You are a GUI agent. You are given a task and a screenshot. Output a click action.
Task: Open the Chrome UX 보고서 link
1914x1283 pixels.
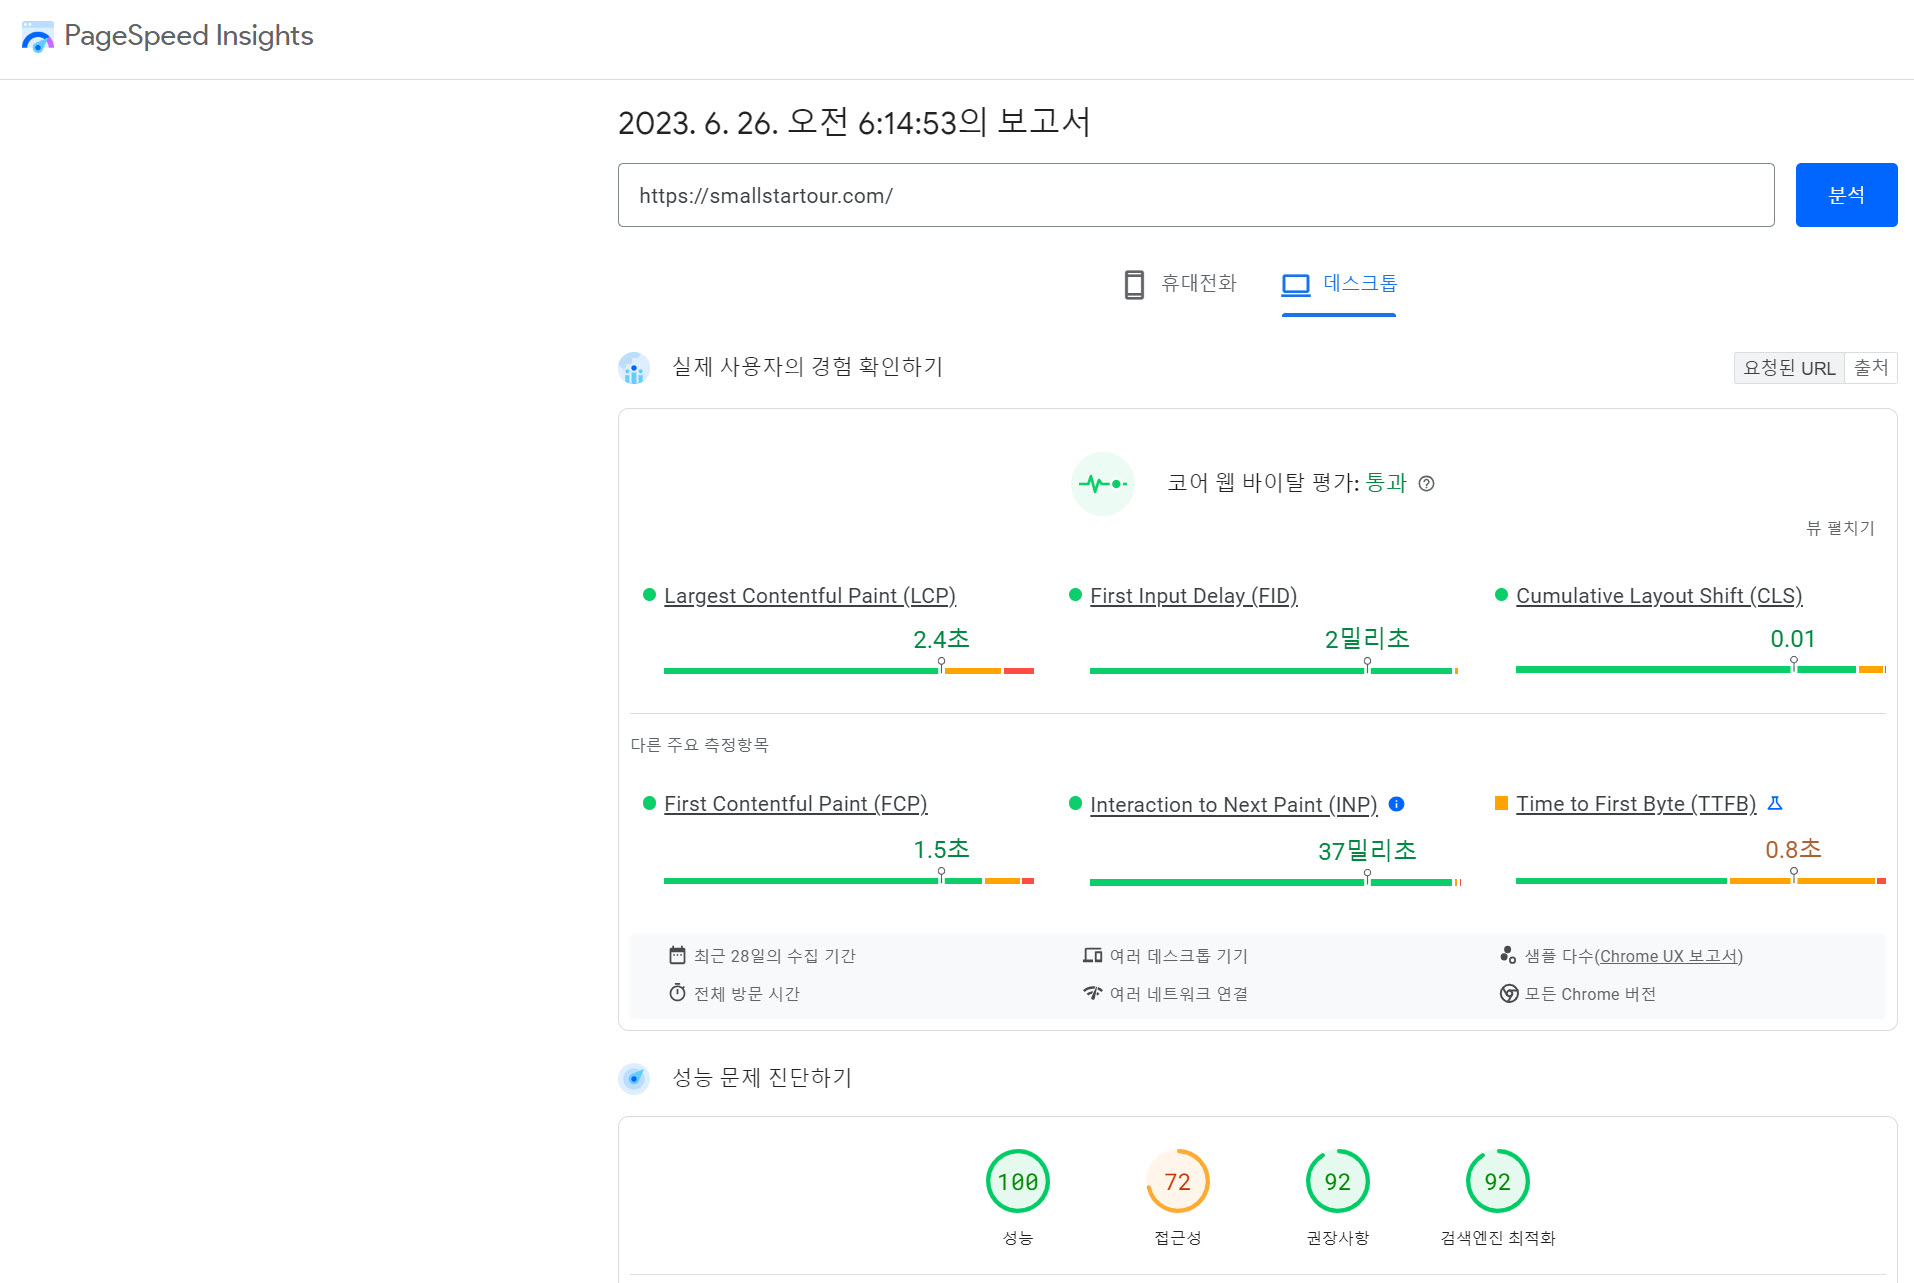(x=1669, y=956)
